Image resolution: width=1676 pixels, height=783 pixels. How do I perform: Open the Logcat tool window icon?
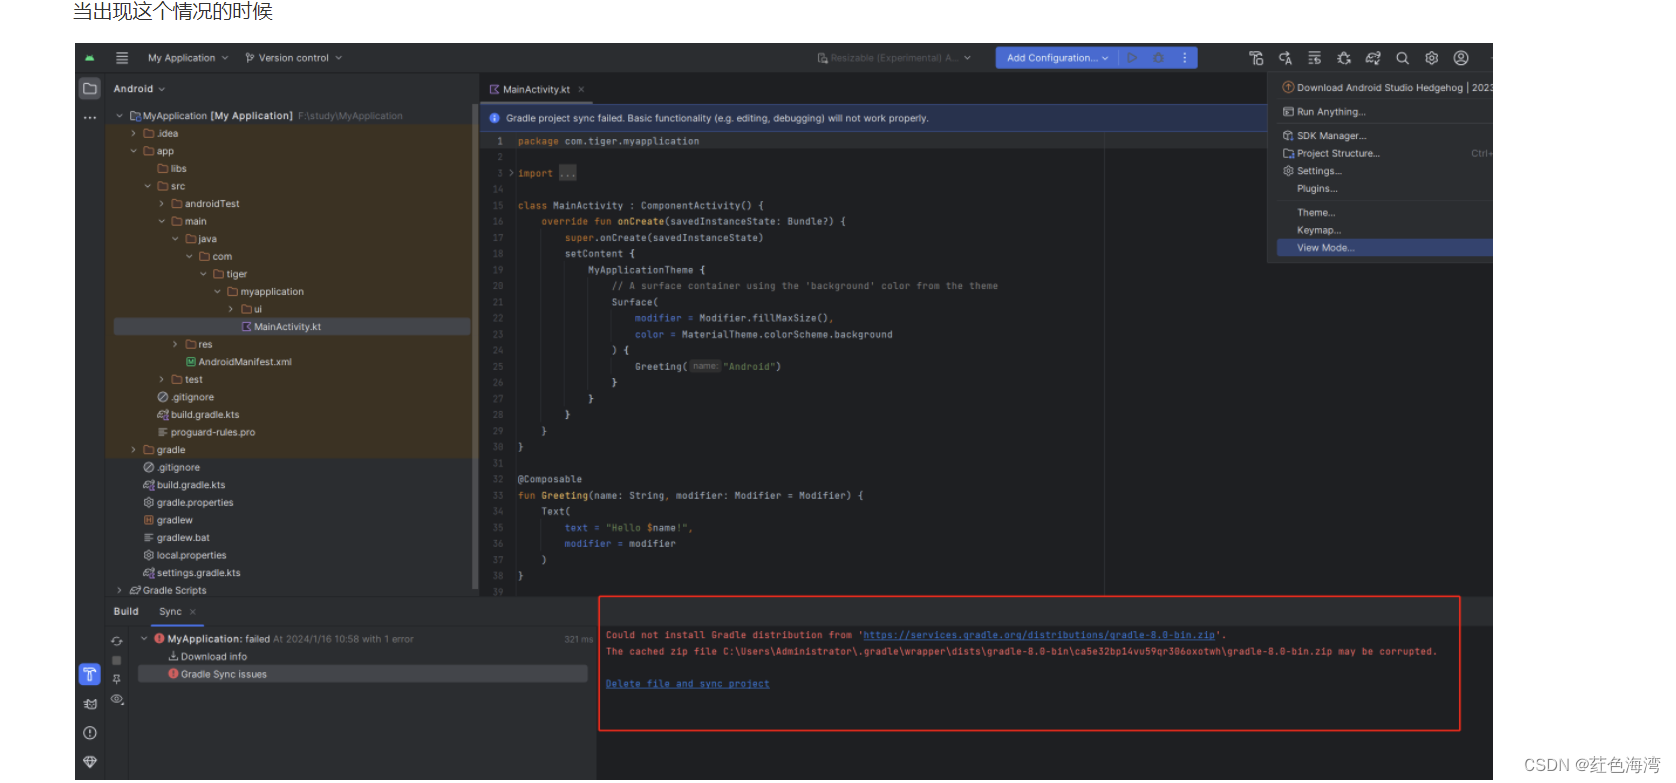tap(90, 704)
